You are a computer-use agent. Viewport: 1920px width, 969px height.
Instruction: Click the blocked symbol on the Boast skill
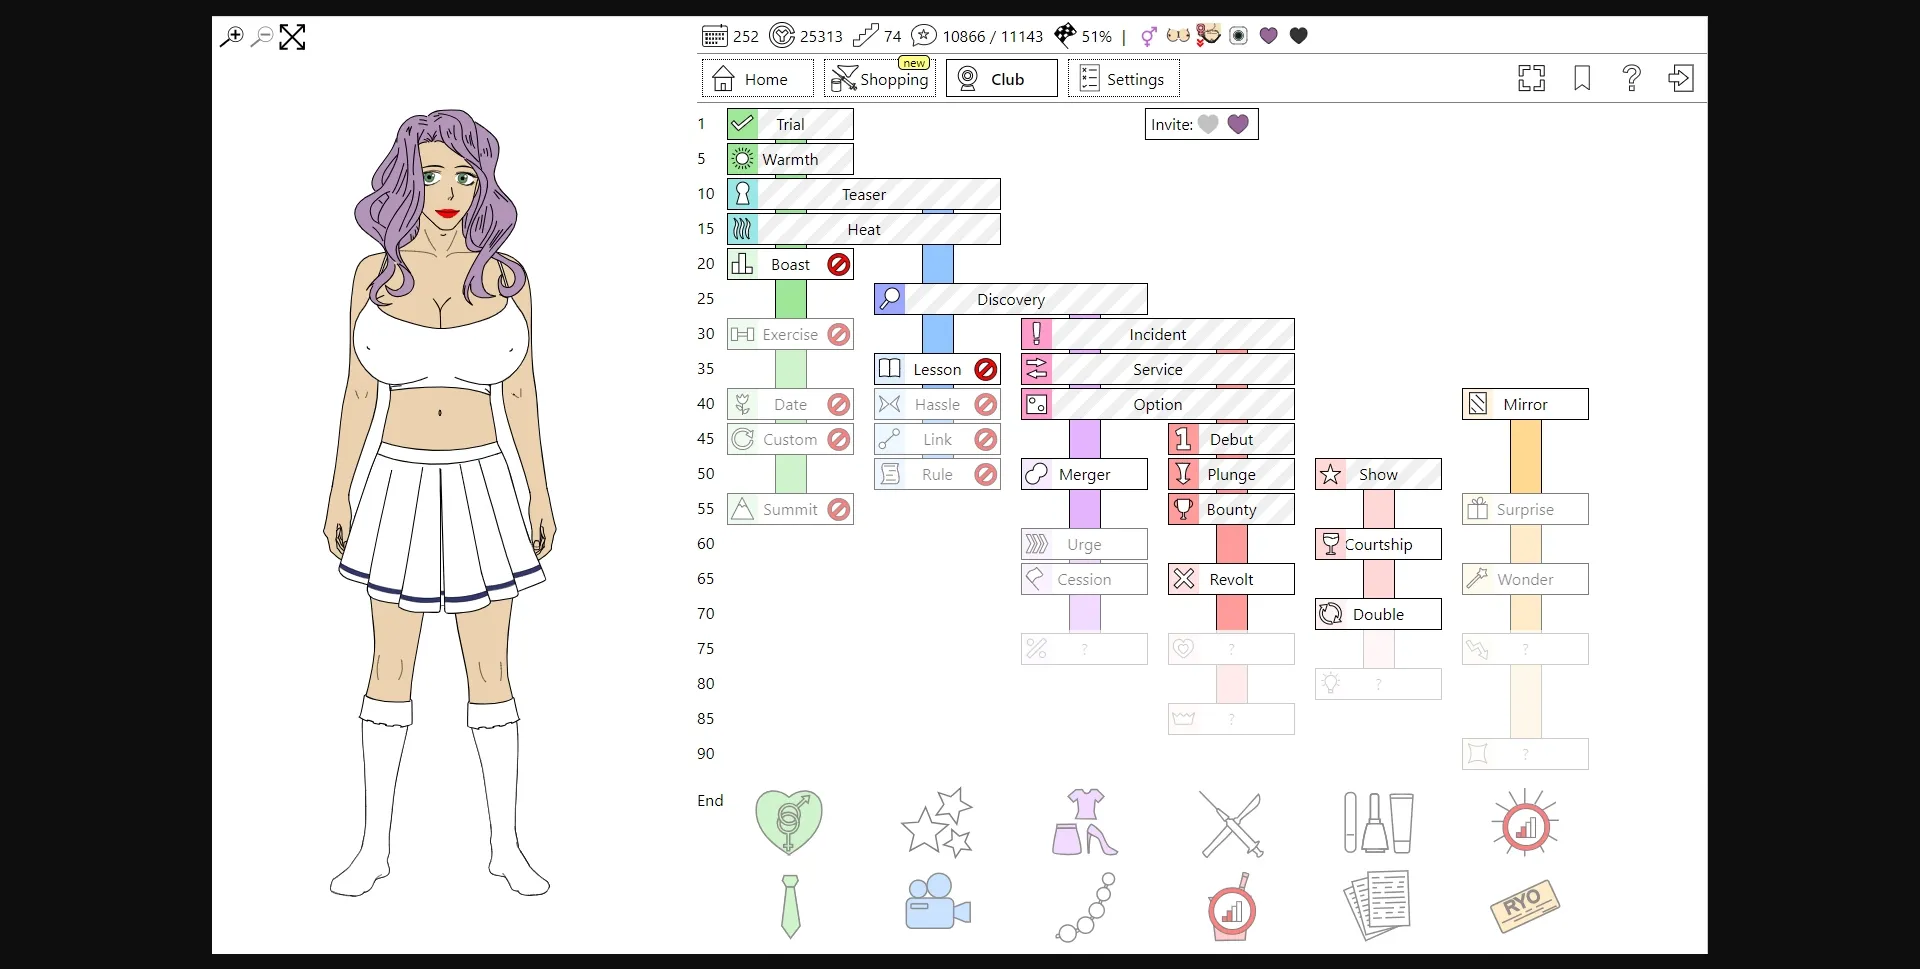[x=839, y=263]
